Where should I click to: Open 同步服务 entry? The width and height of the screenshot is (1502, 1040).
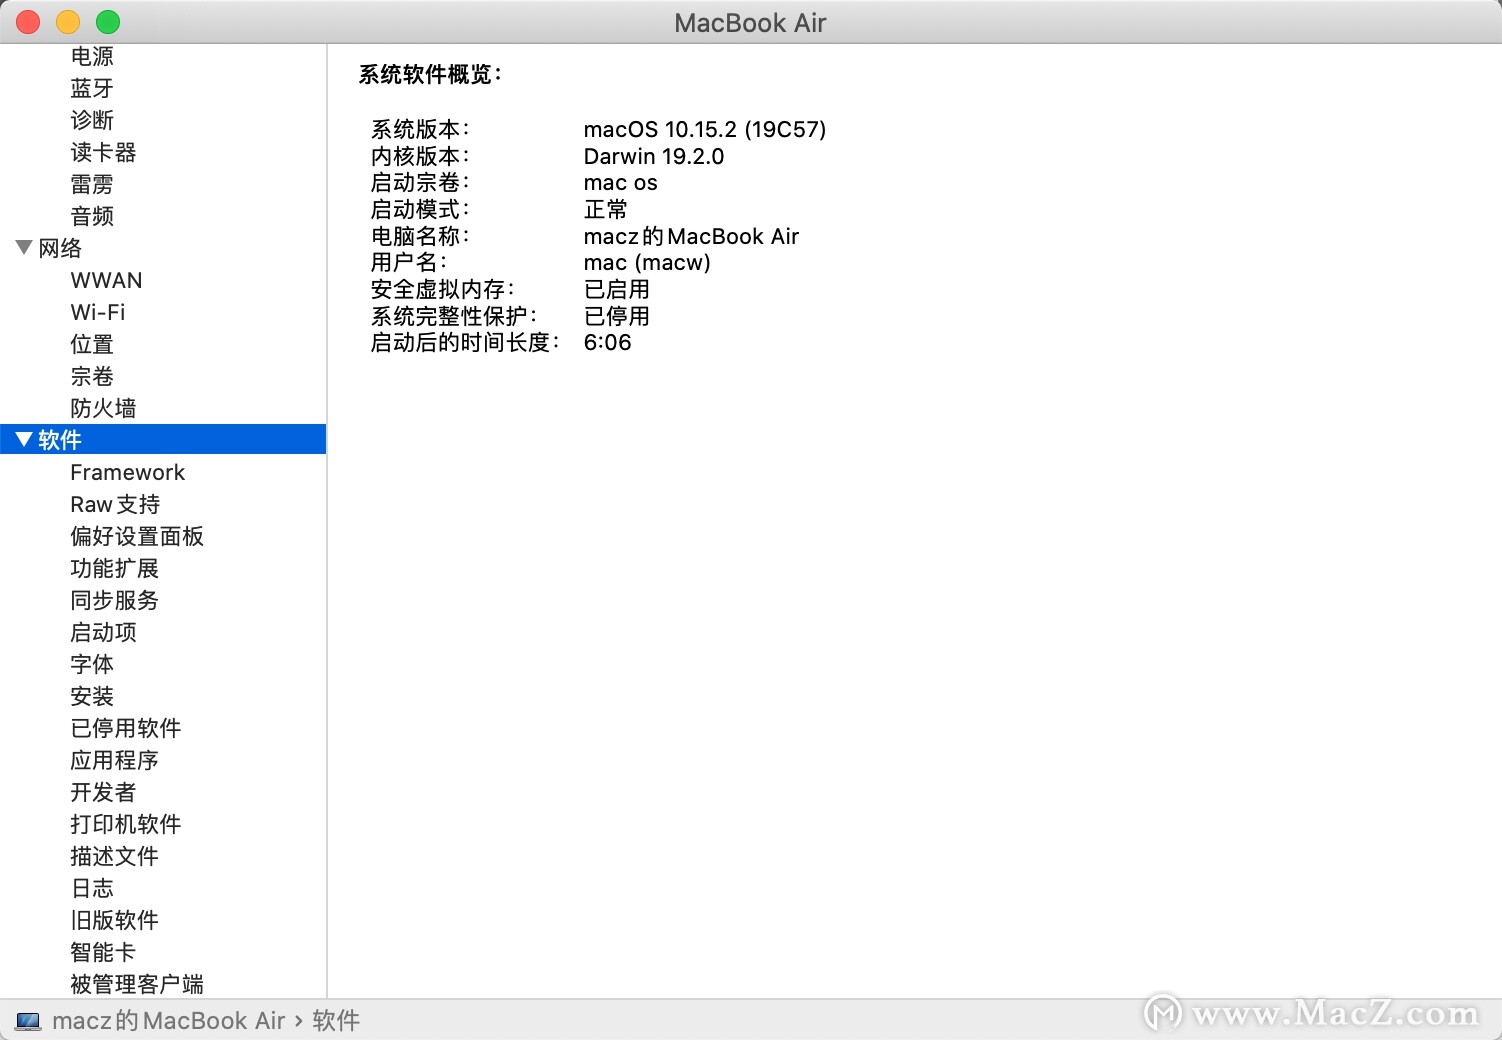(114, 600)
